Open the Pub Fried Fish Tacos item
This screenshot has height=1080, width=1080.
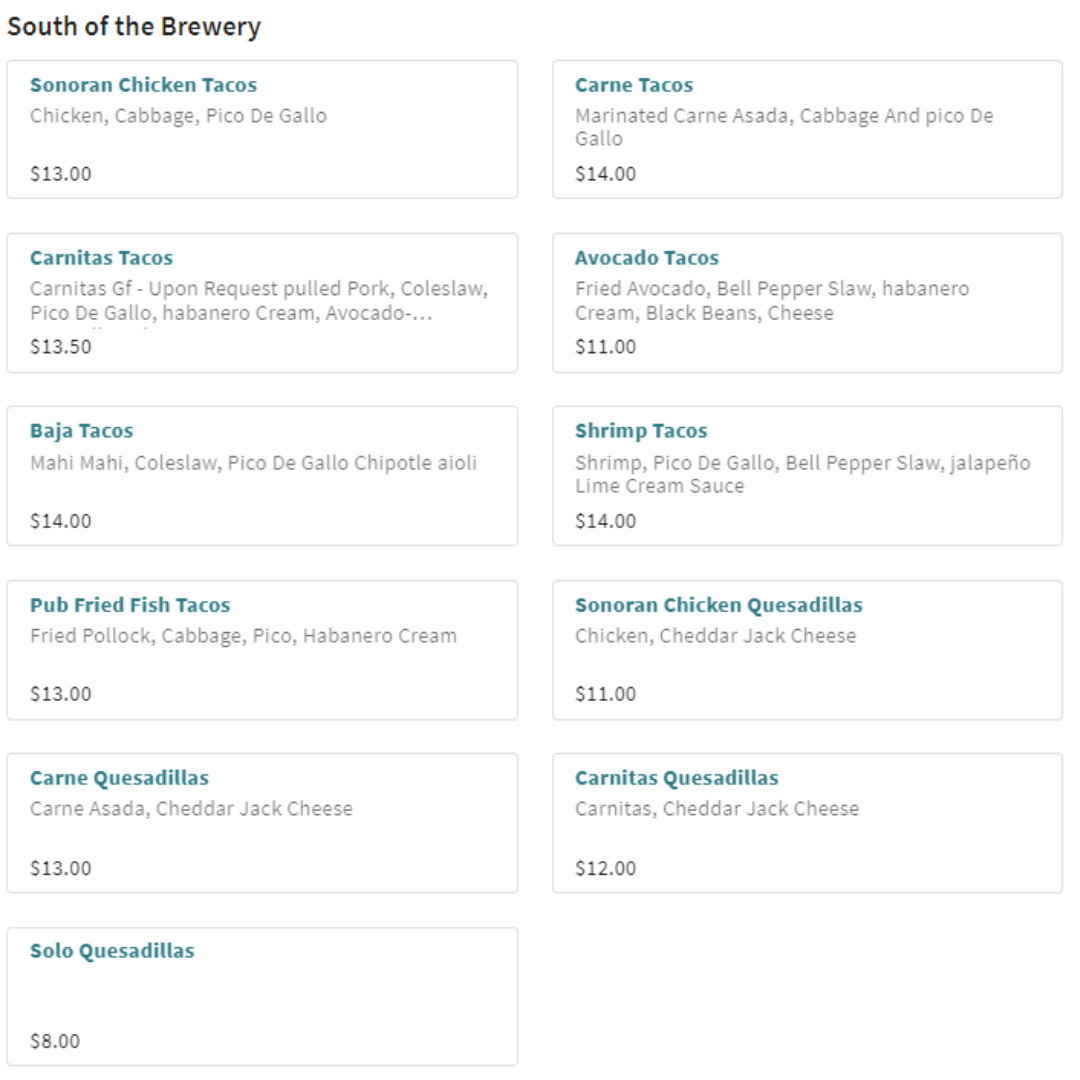[130, 605]
